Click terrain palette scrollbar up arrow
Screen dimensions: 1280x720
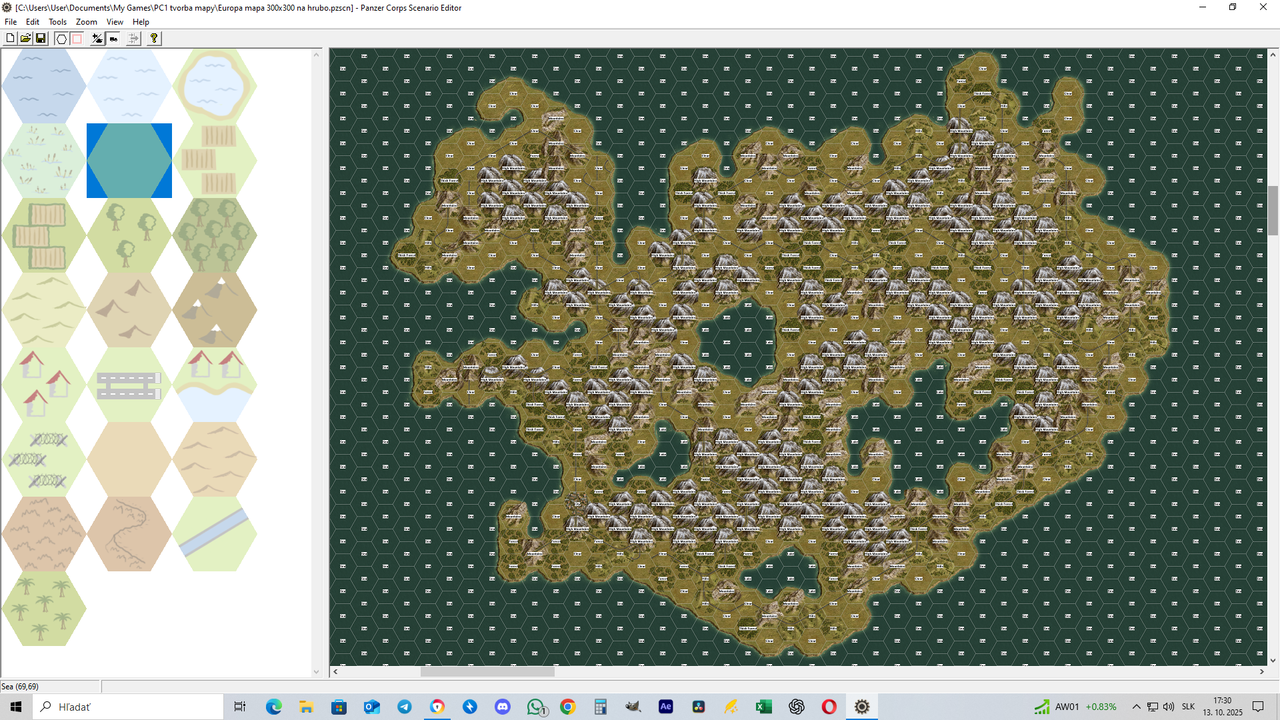319,55
